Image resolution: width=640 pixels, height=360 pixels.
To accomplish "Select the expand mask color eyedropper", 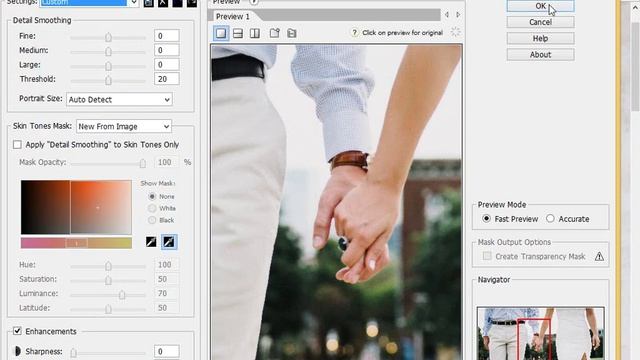I will click(x=169, y=242).
